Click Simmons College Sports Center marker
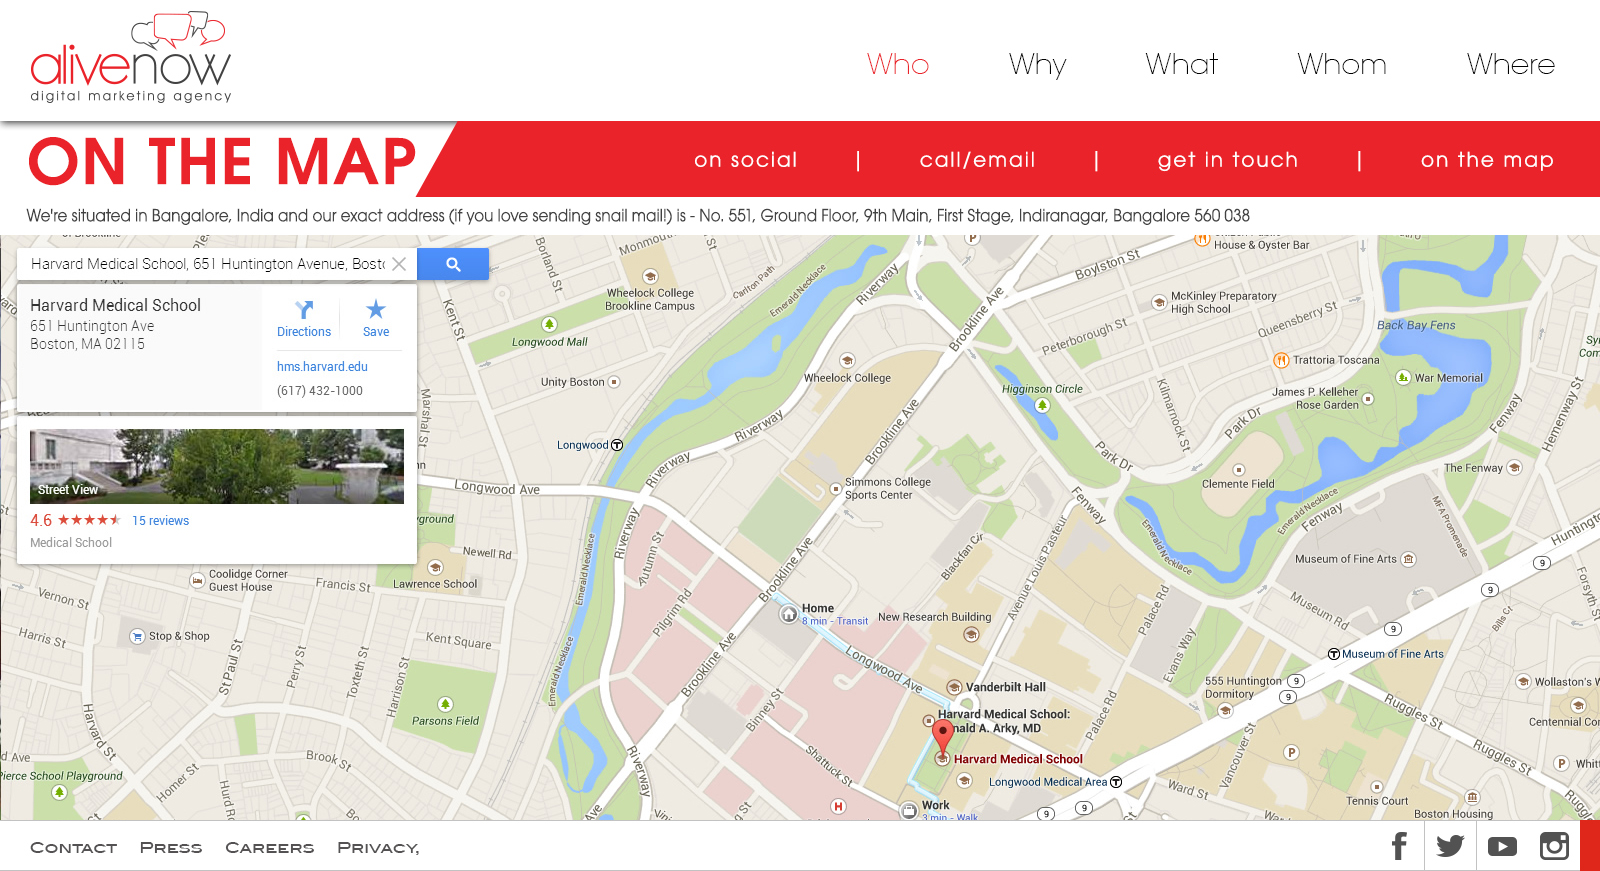Image resolution: width=1600 pixels, height=871 pixels. (836, 489)
